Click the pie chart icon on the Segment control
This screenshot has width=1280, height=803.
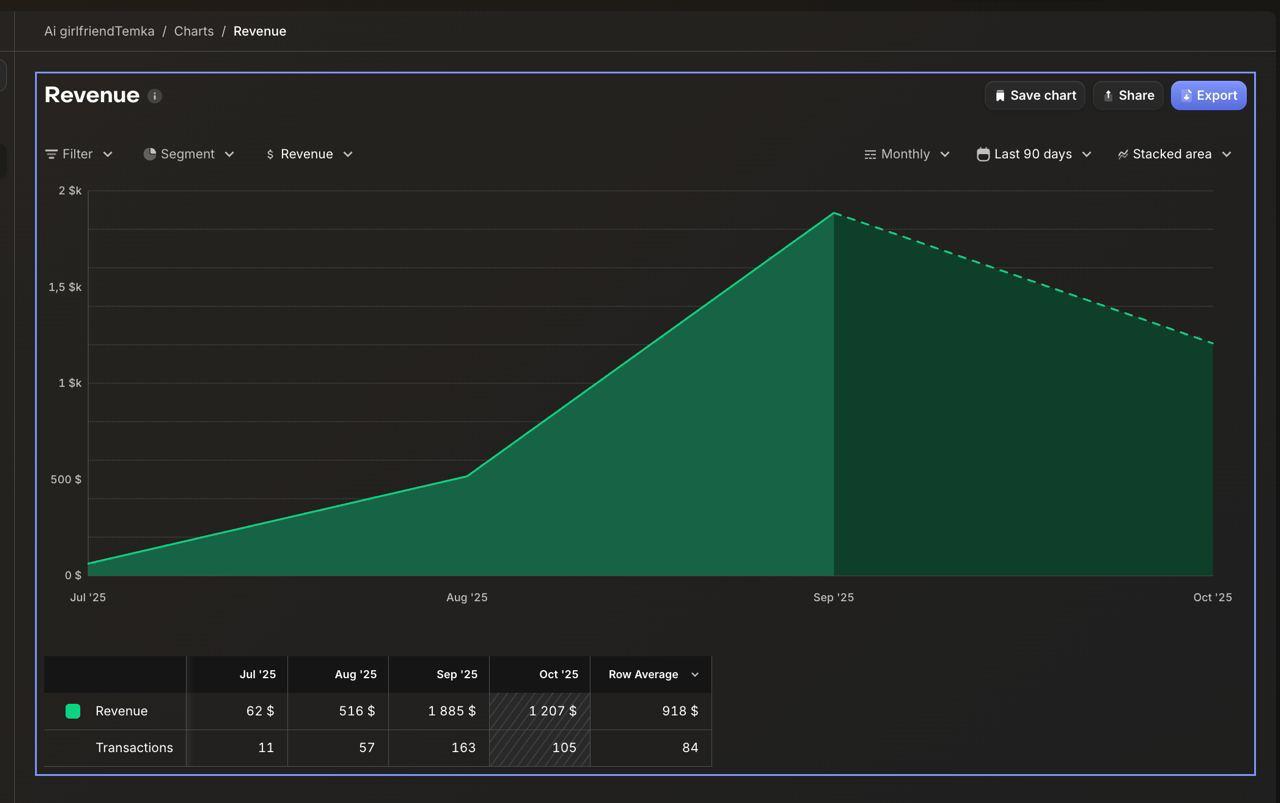150,154
